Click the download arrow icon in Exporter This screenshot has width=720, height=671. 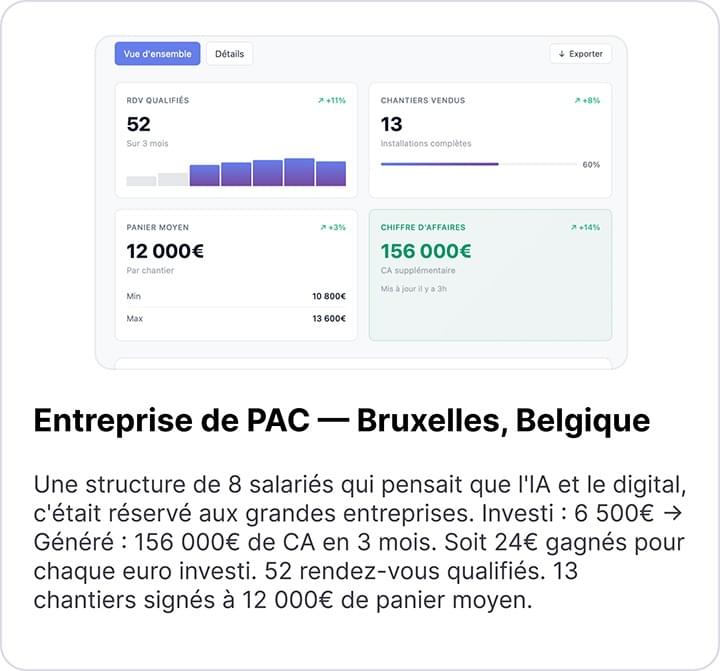(x=562, y=54)
